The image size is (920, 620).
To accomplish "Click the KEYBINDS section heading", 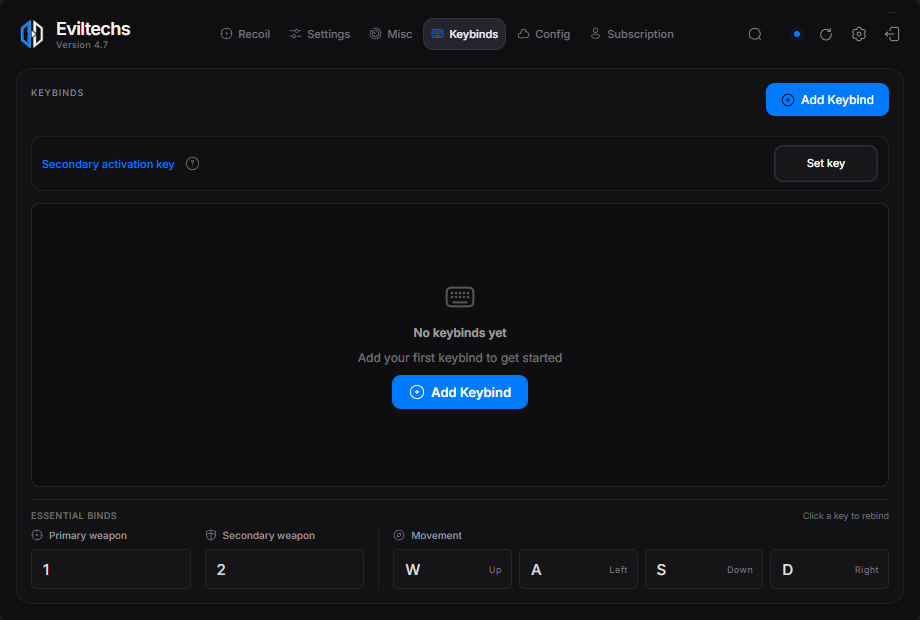I will pos(58,93).
